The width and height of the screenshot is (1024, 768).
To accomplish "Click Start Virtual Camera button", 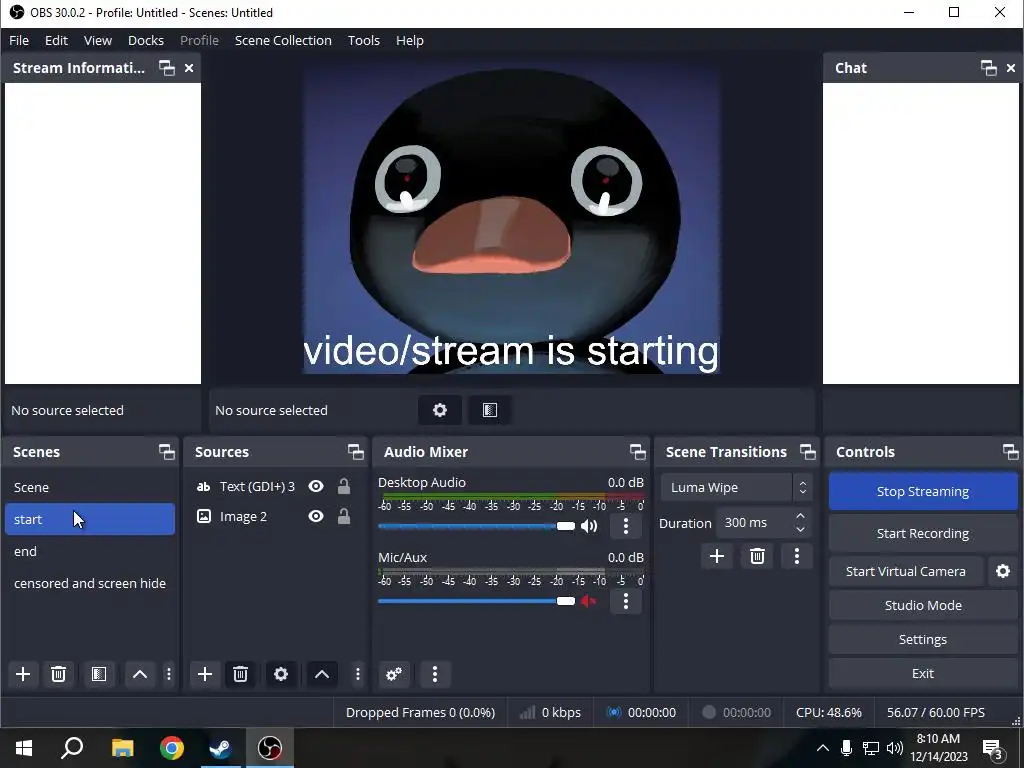I will pyautogui.click(x=906, y=571).
